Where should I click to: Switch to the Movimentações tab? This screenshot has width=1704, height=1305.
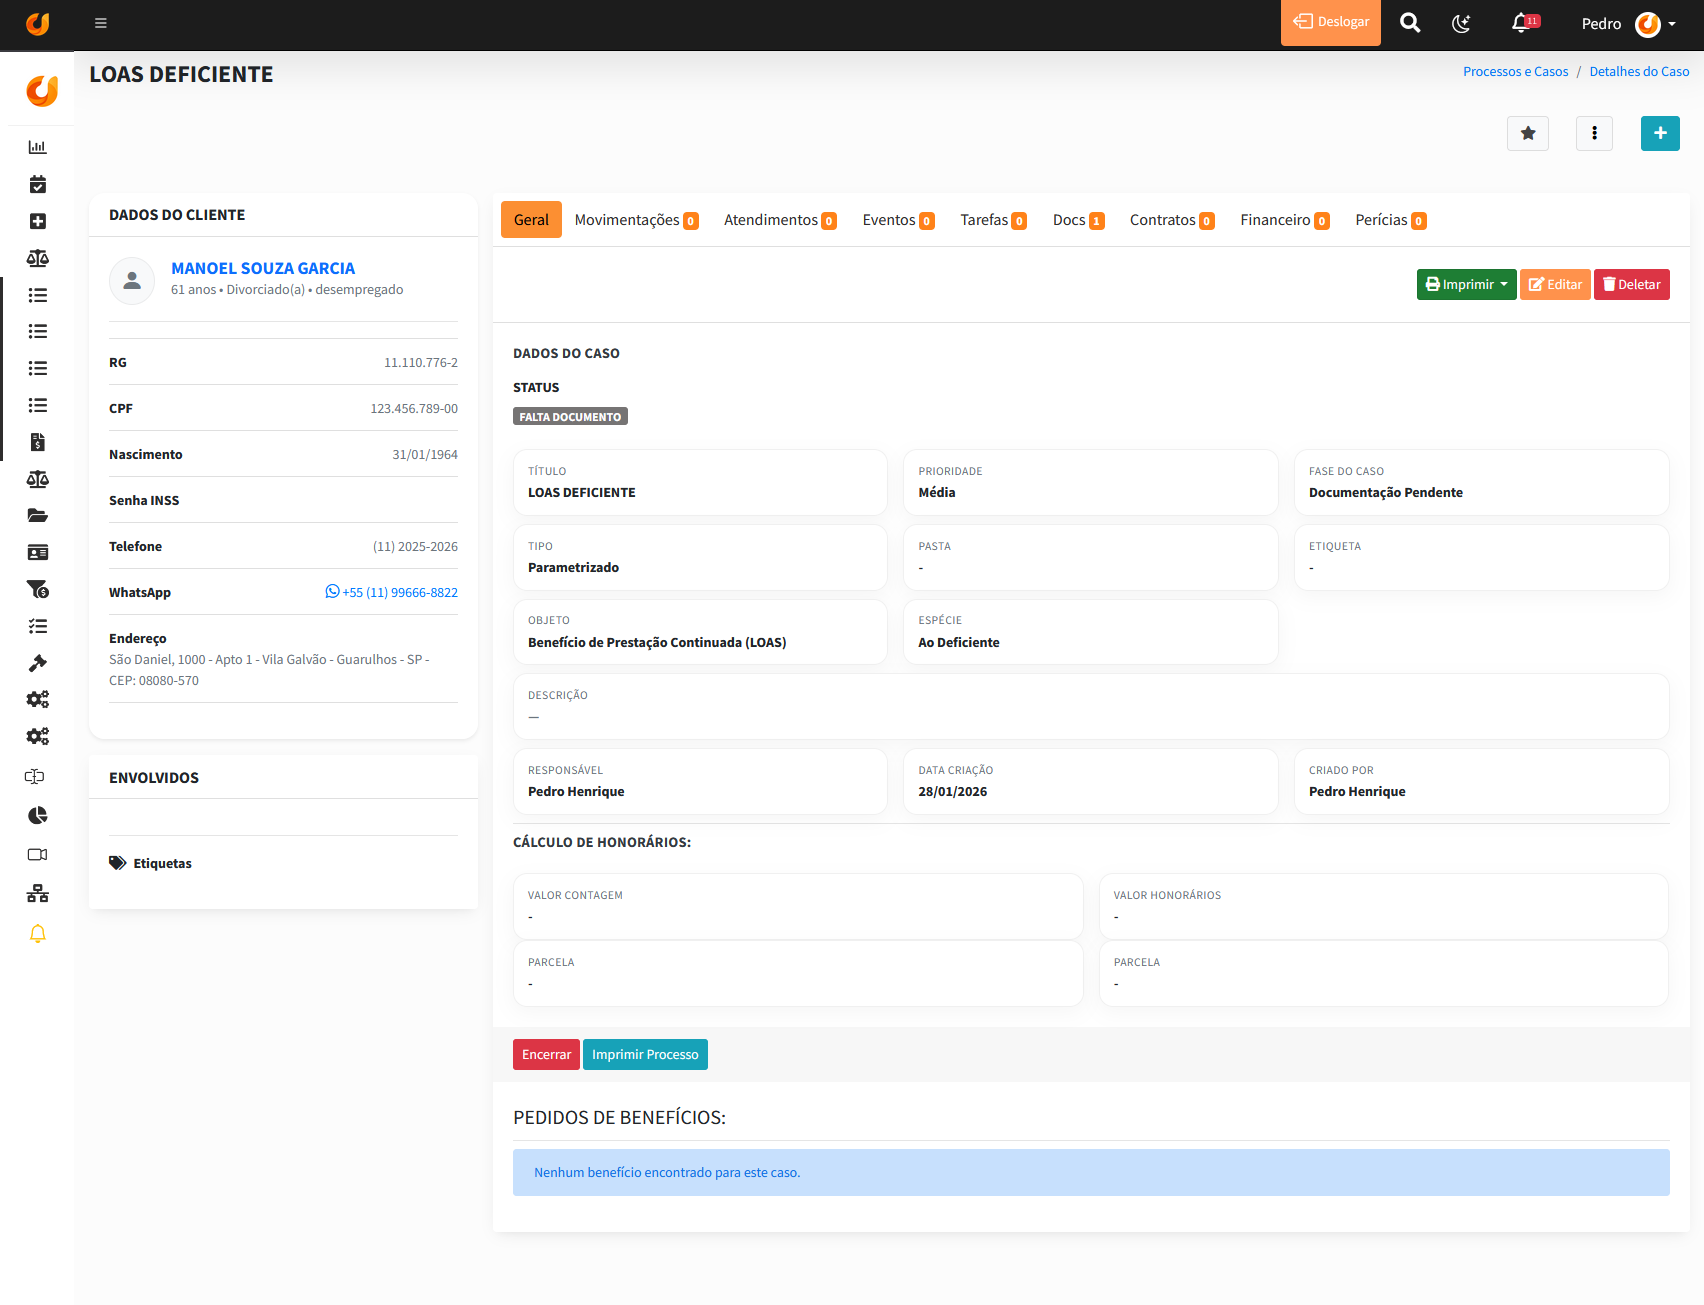point(636,220)
